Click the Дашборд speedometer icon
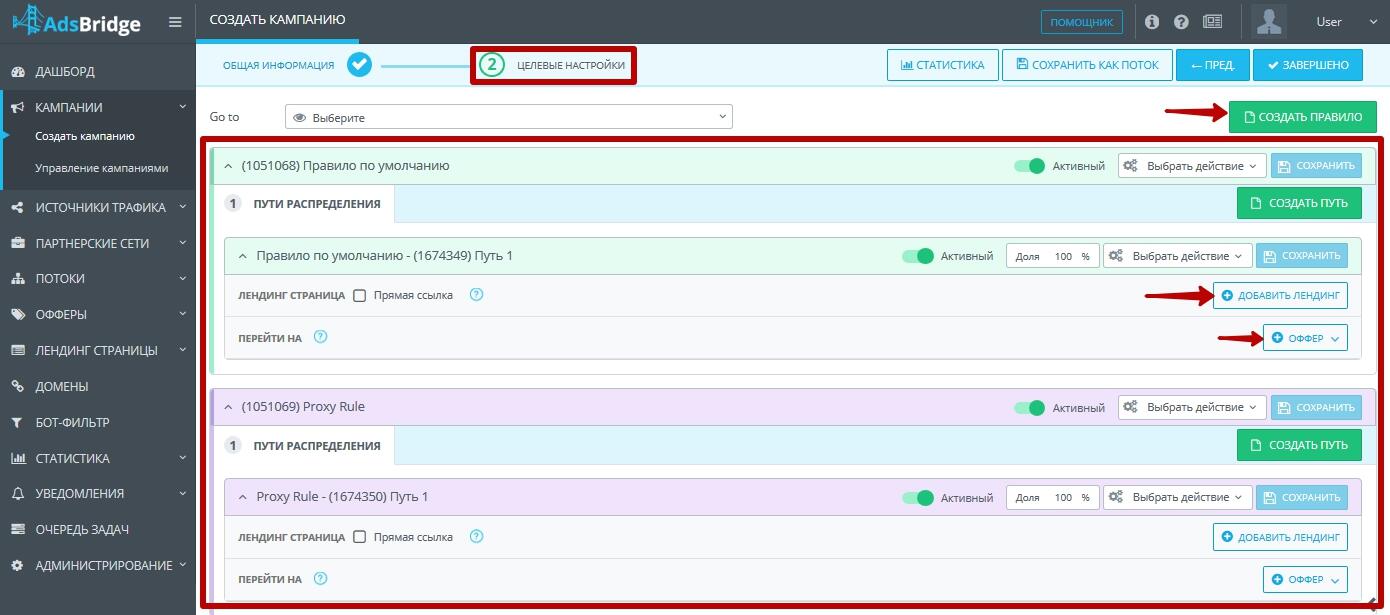 (x=17, y=72)
